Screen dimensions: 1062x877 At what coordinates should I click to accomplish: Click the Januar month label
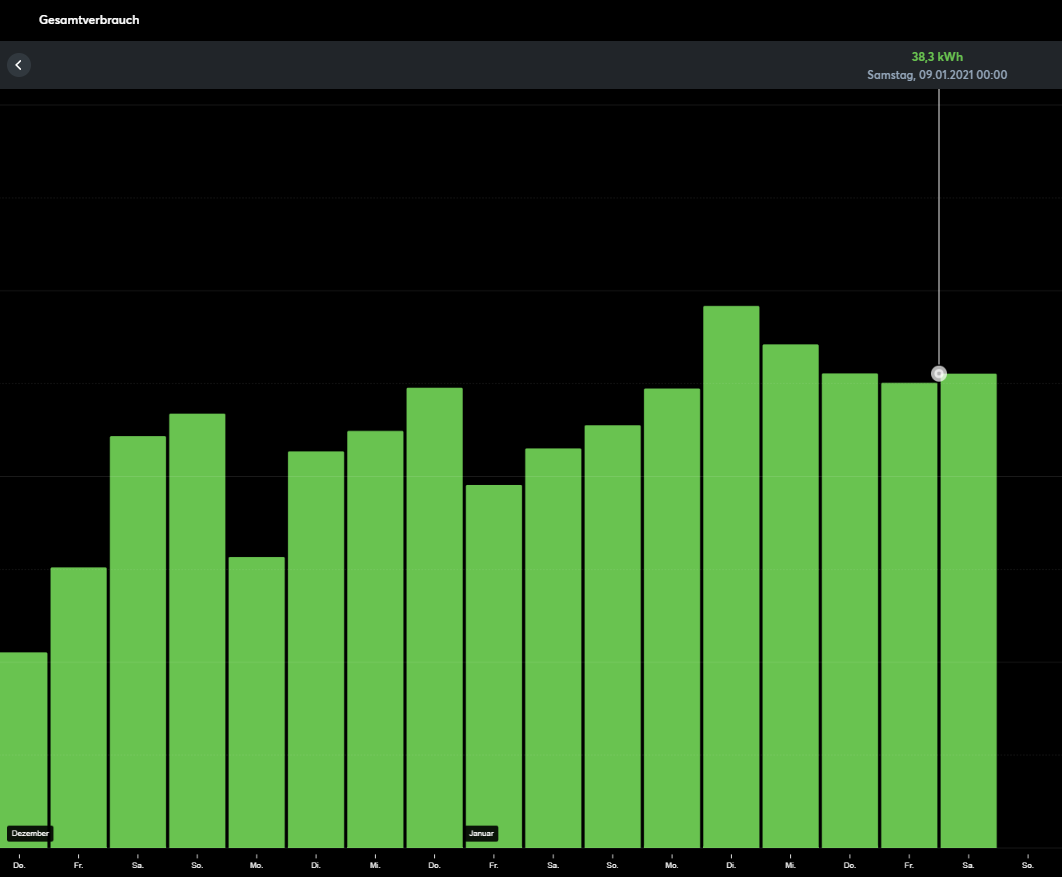pos(481,833)
